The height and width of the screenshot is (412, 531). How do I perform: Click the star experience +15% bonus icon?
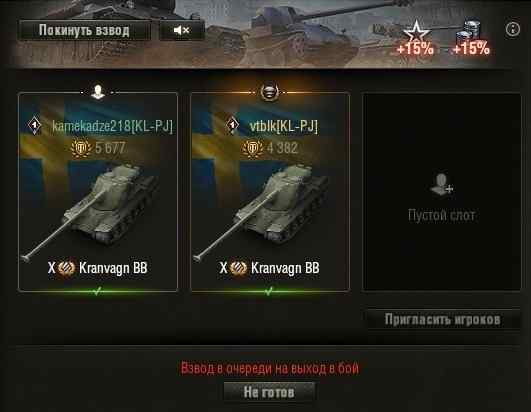[x=416, y=38]
